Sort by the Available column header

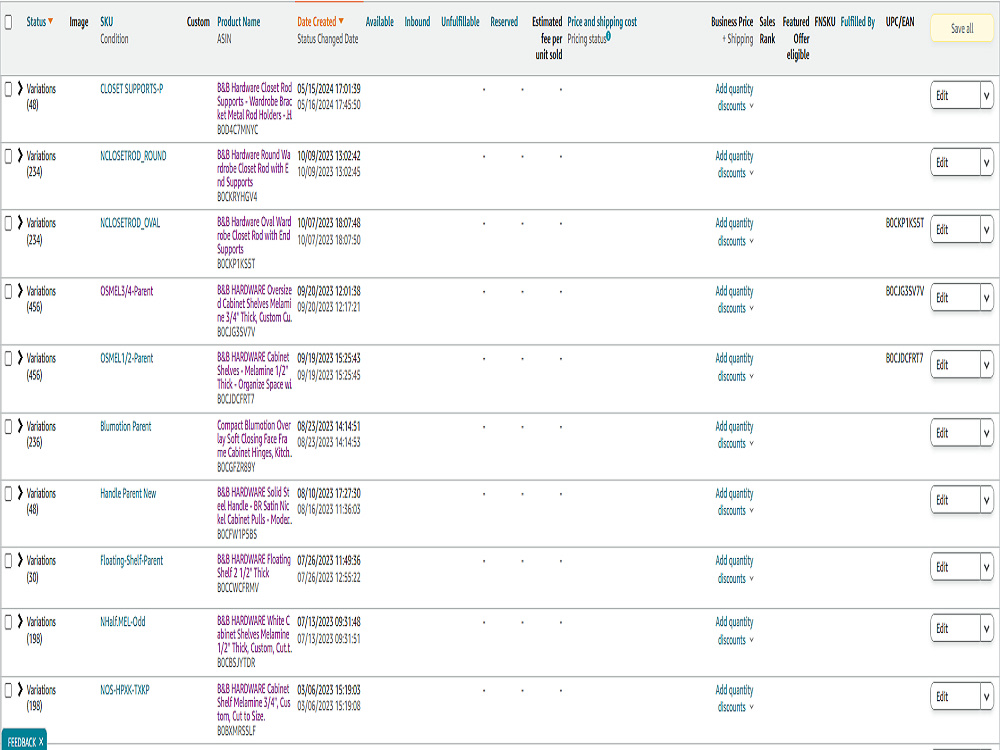pos(379,22)
